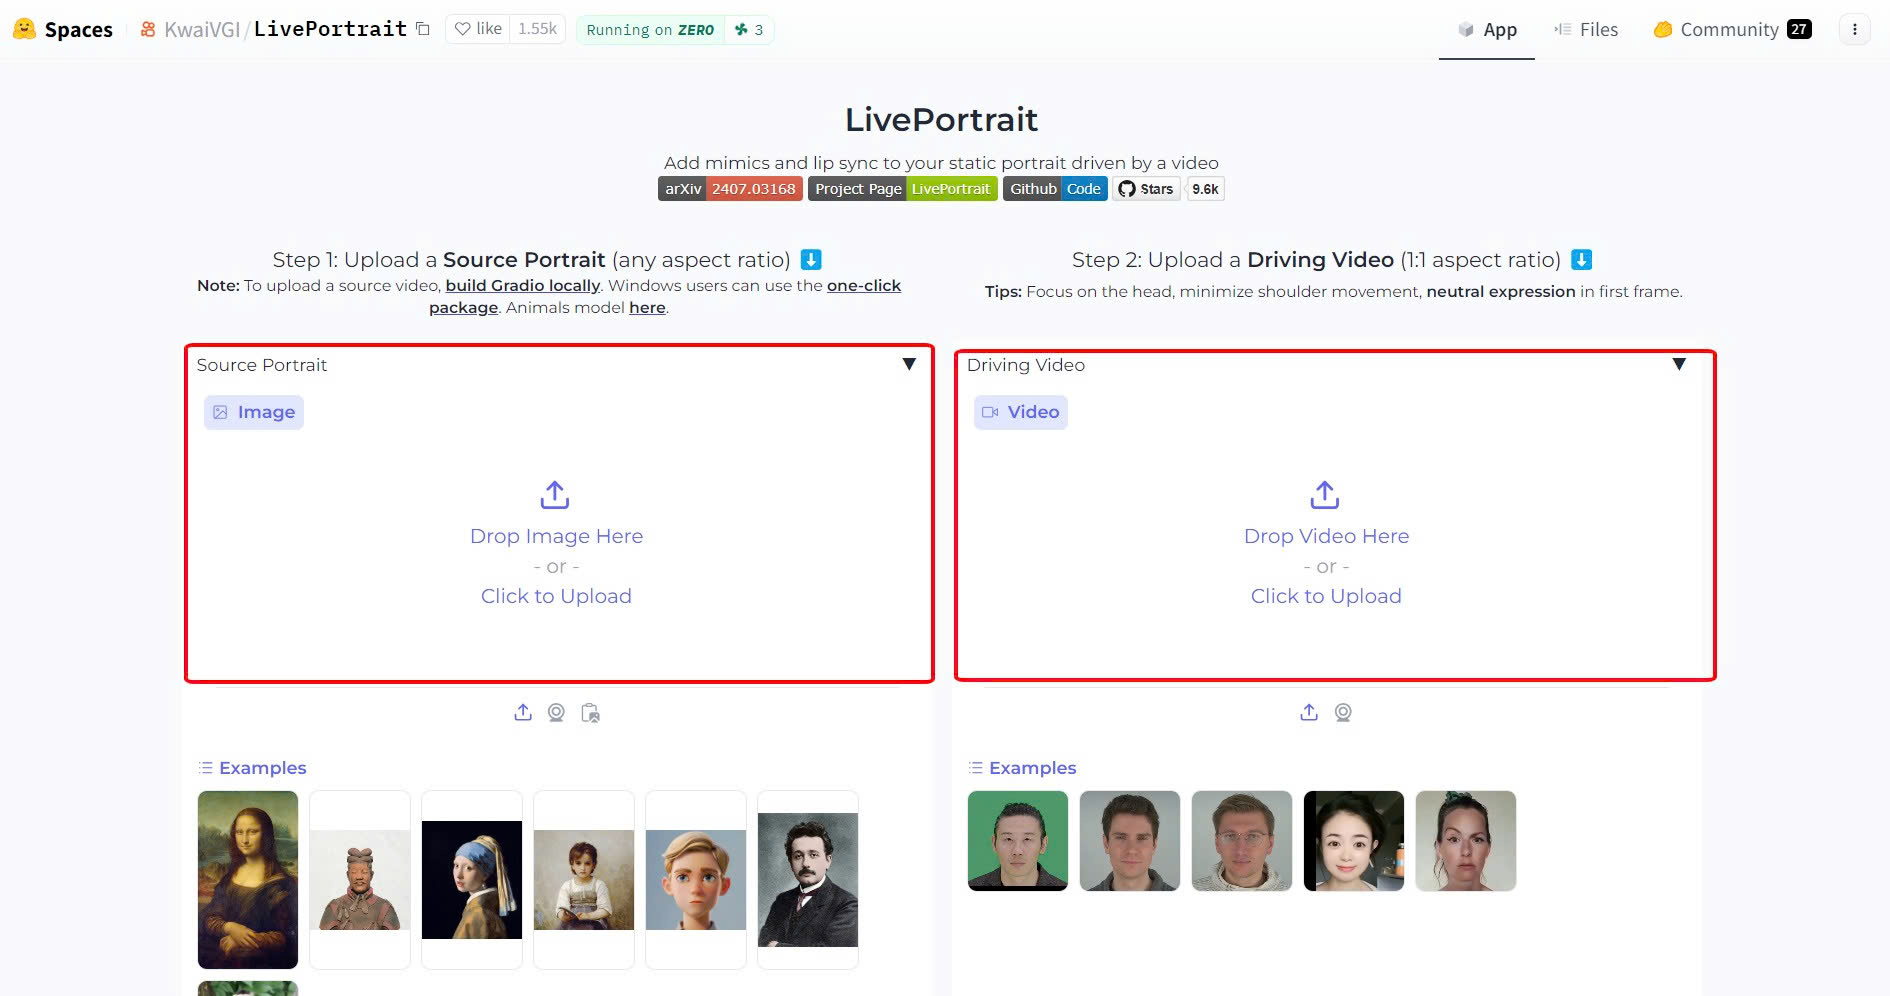Switch to the App tab
Screen dimensions: 1890x996
pos(1487,30)
